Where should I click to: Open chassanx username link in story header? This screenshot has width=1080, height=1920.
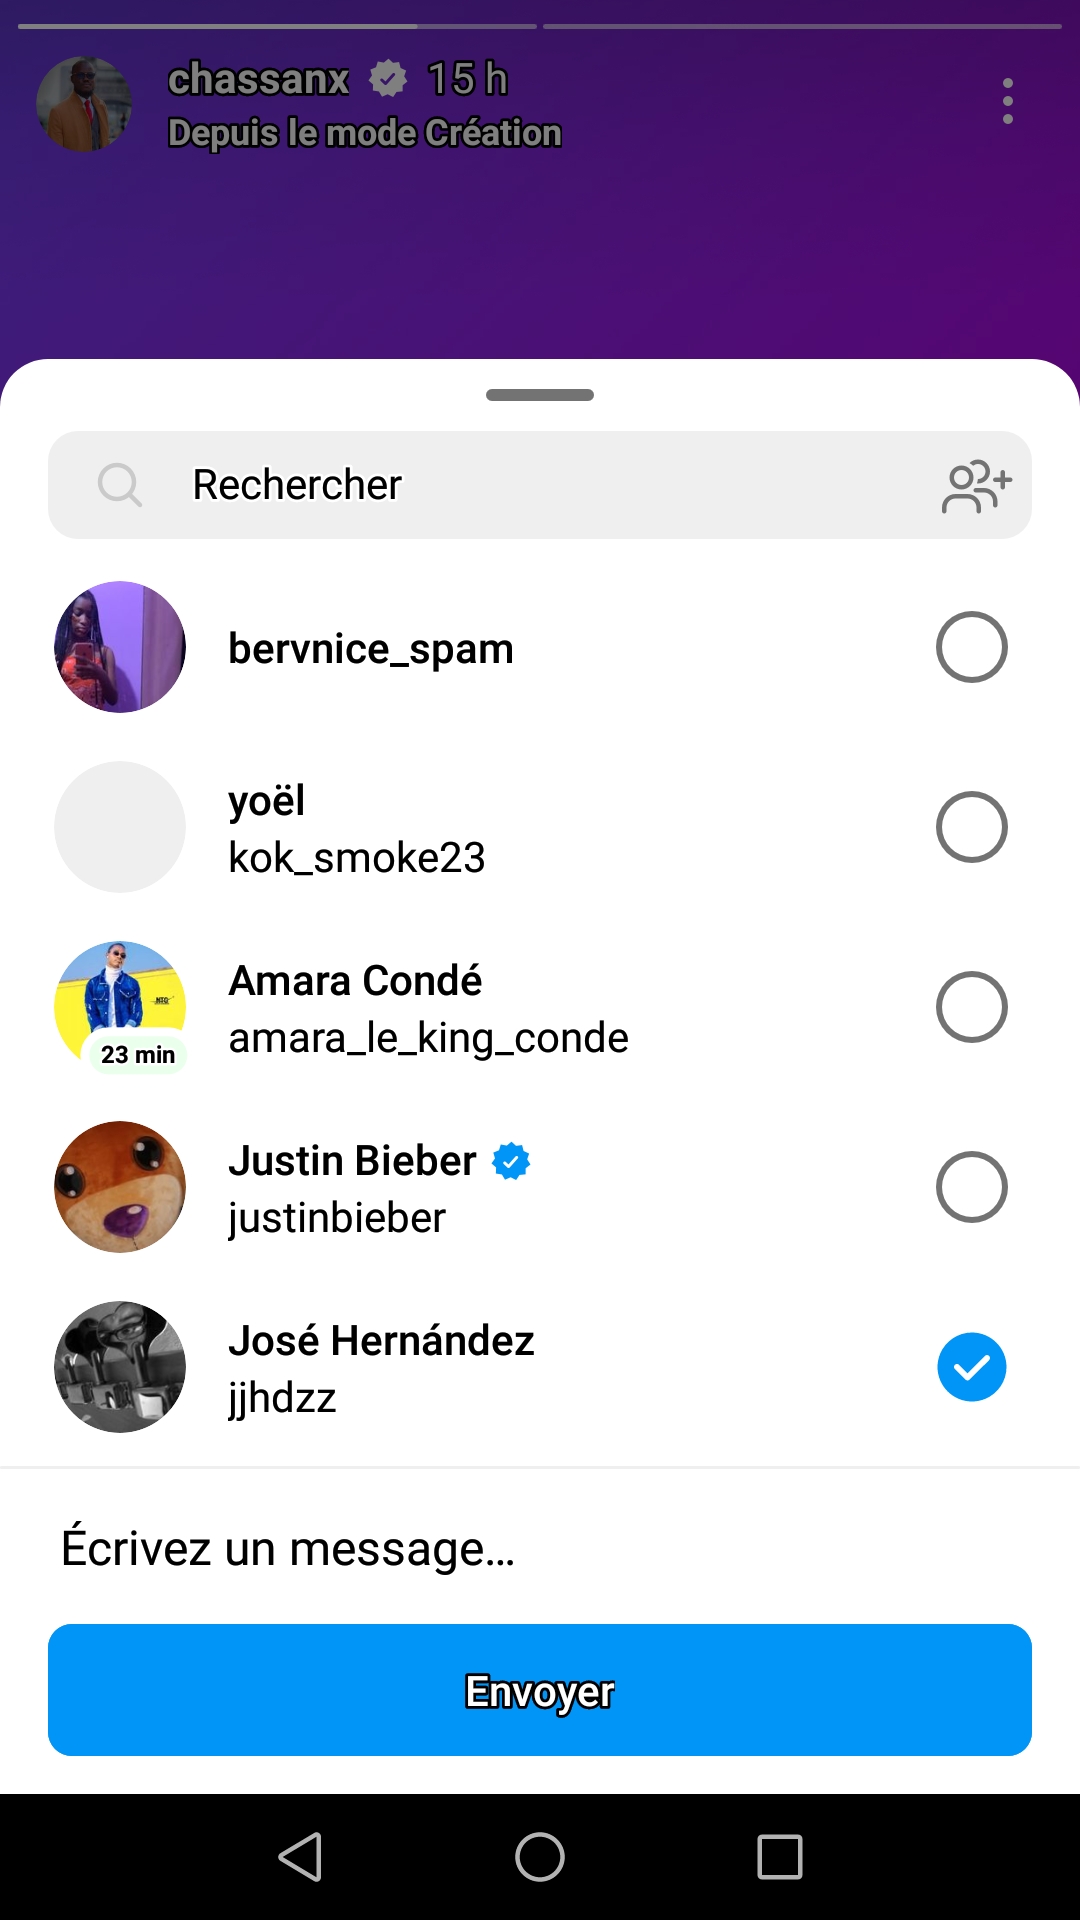[x=258, y=79]
